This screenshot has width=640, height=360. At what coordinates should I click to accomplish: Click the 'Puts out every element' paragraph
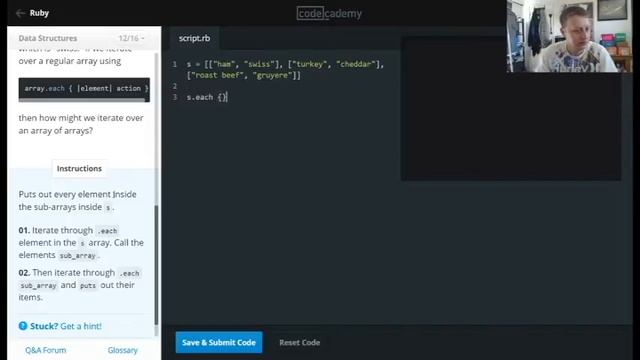pos(78,200)
